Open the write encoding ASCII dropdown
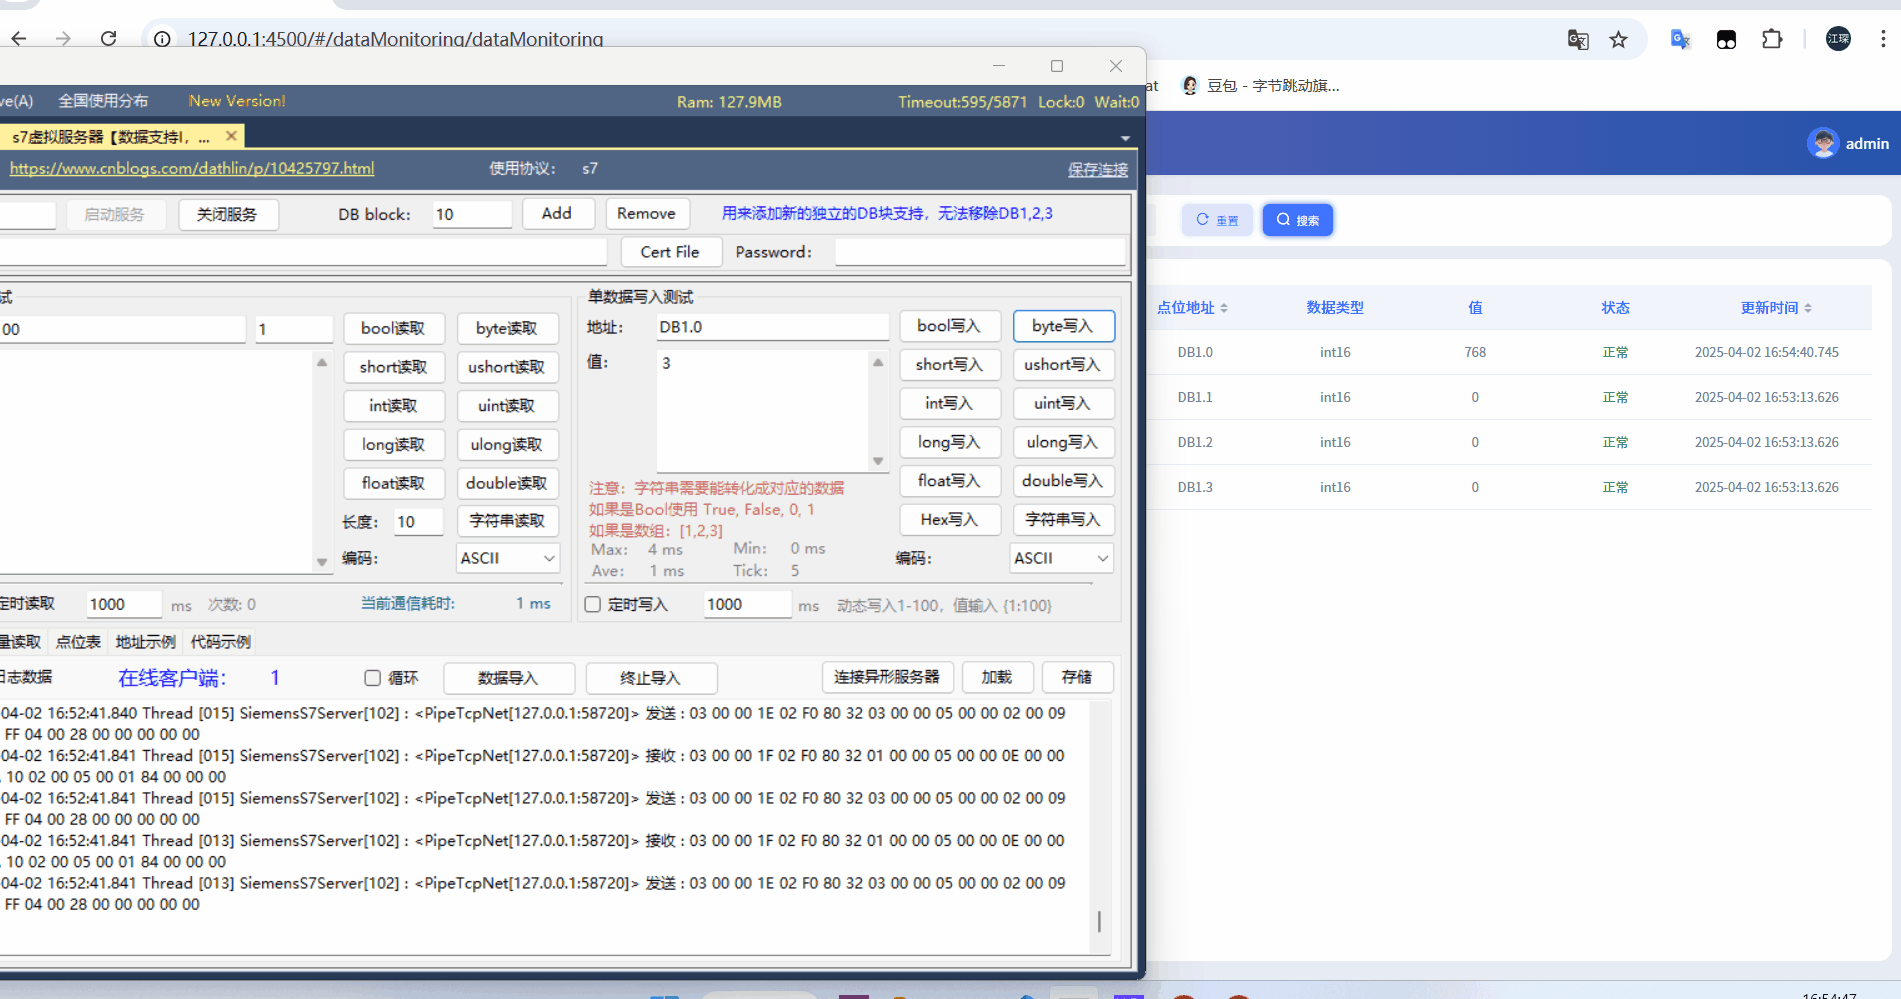 1061,558
